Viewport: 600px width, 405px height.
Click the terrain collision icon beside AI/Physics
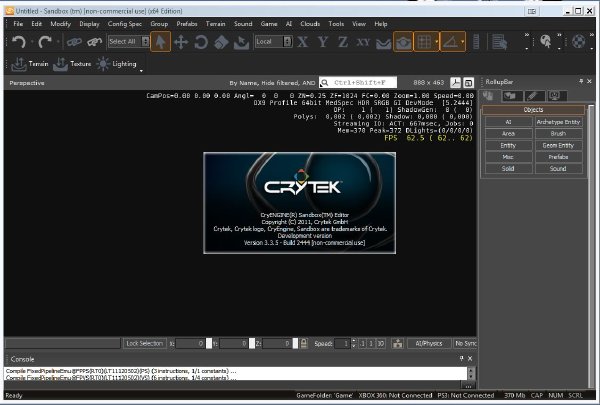(x=398, y=343)
